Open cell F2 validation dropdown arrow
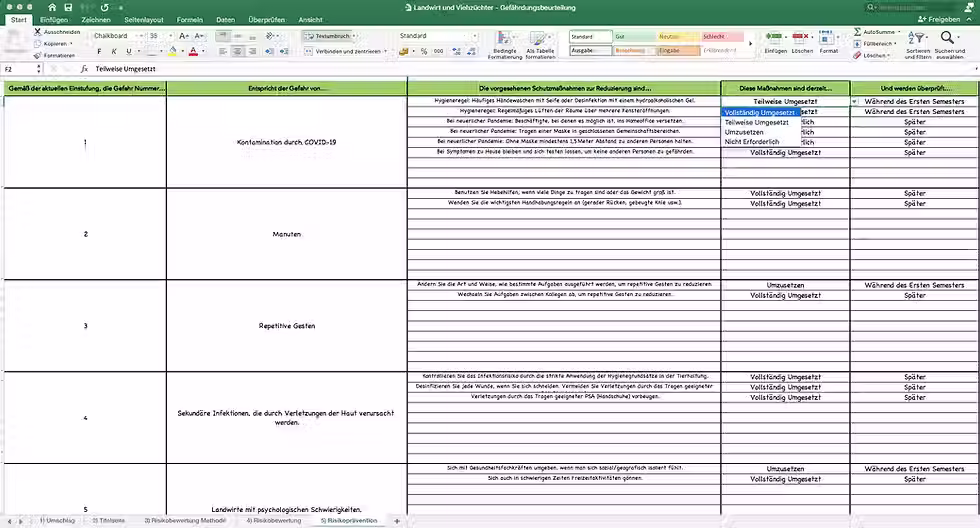The height and width of the screenshot is (528, 980). click(854, 101)
